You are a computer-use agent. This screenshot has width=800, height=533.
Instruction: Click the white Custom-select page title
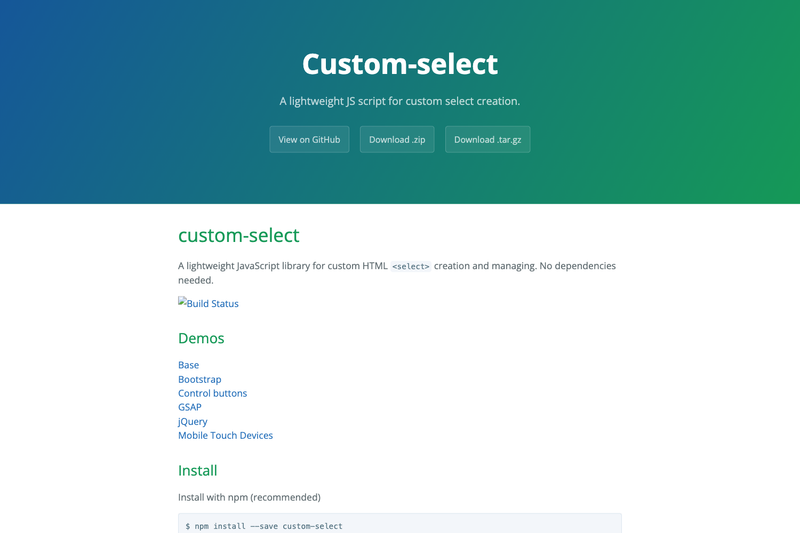[x=400, y=64]
